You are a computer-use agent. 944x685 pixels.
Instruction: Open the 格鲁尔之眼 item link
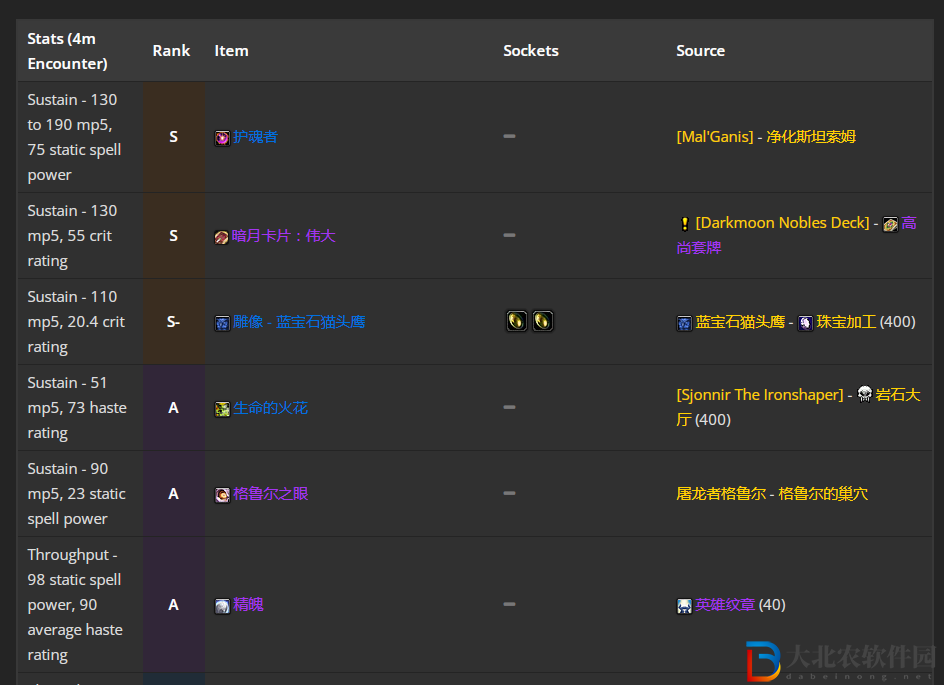270,494
